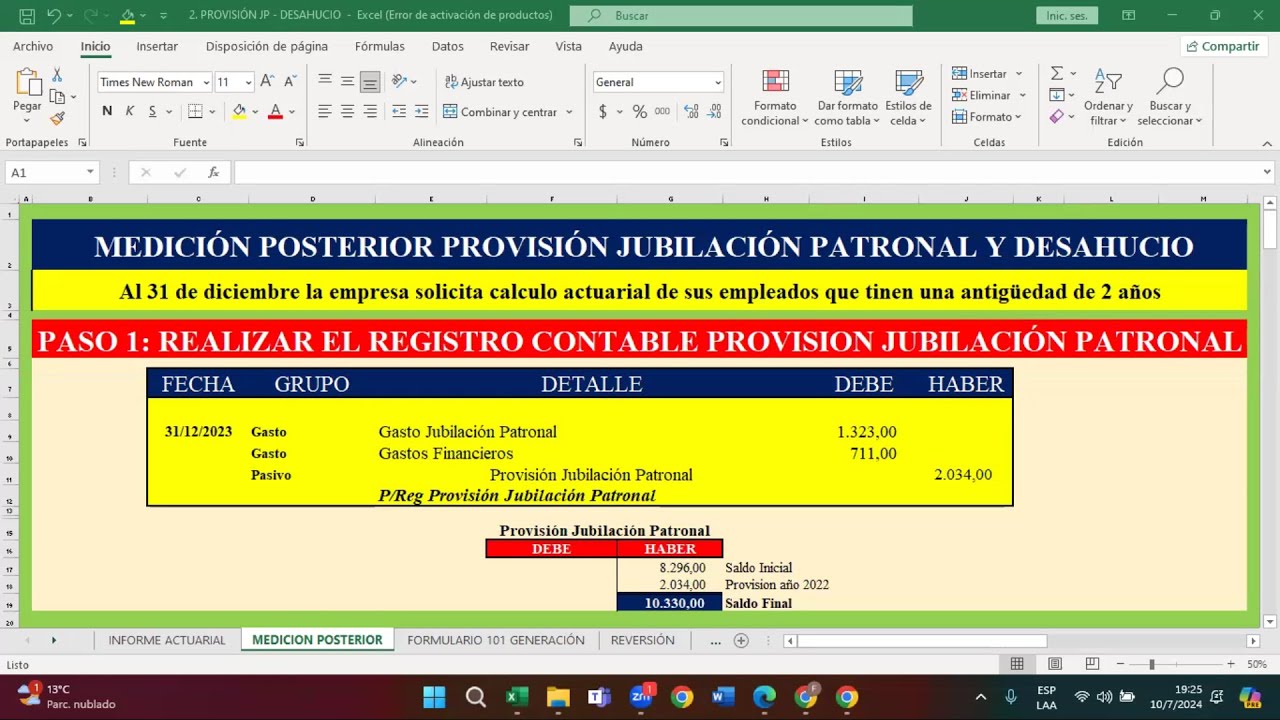
Task: Click the Fill down icon in Edición
Action: pos(1057,95)
